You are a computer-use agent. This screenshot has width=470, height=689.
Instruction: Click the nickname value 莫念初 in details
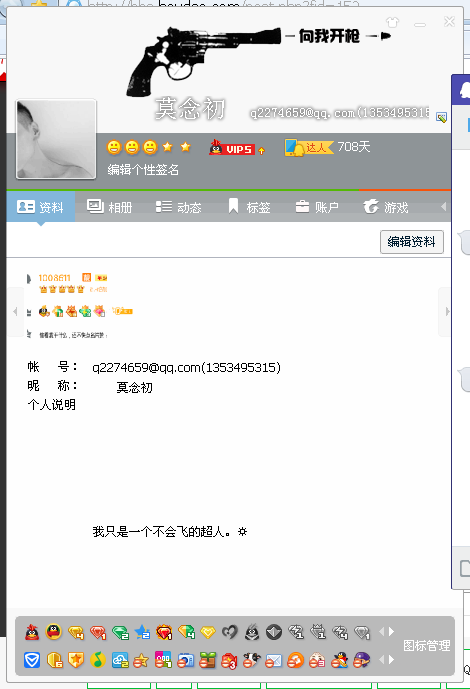point(134,388)
